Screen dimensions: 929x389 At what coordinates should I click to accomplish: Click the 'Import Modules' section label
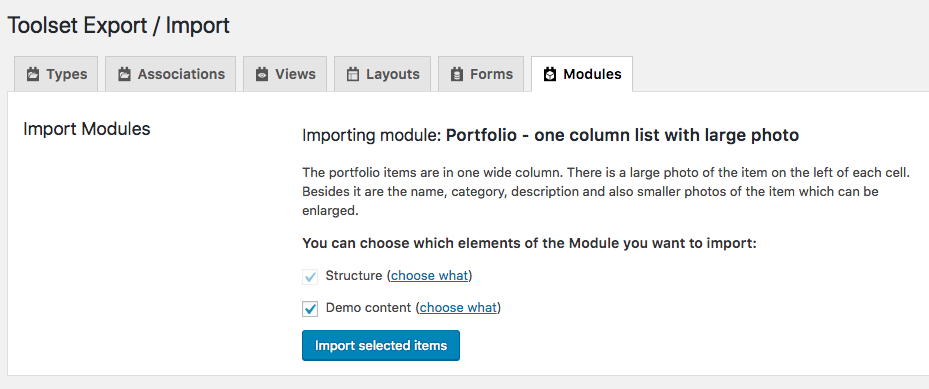[87, 129]
